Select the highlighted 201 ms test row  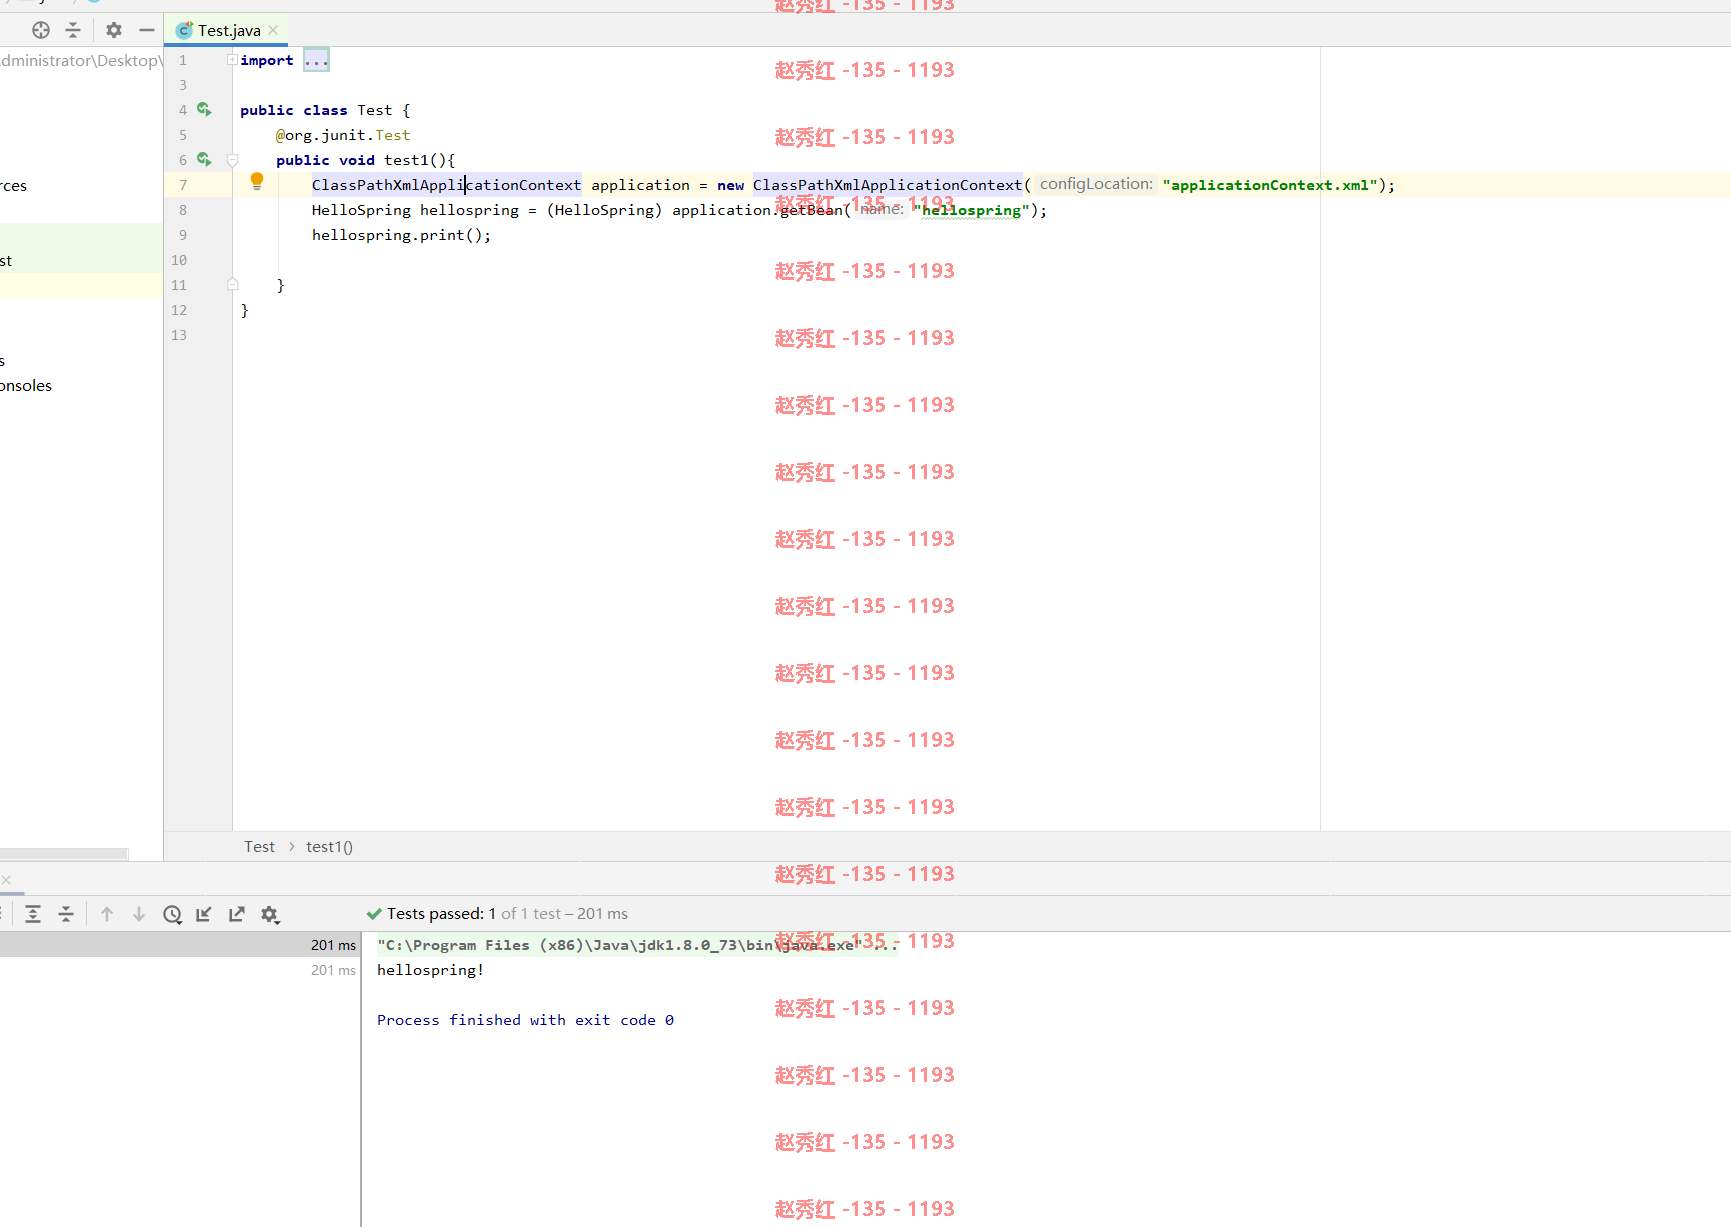180,945
